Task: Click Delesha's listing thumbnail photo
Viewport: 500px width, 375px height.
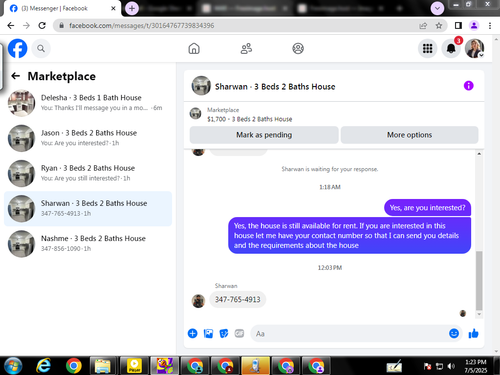Action: point(21,103)
